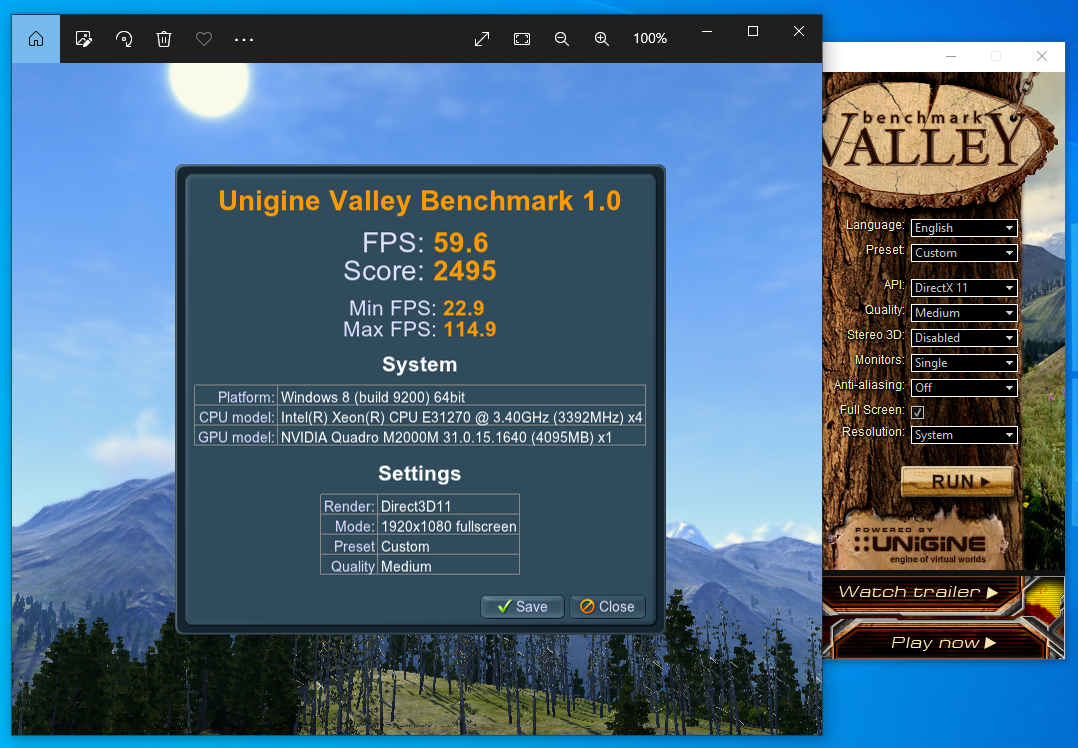Open the Stereo 3D dropdown showing Disabled
Screen dimensions: 1078x748
pos(964,338)
